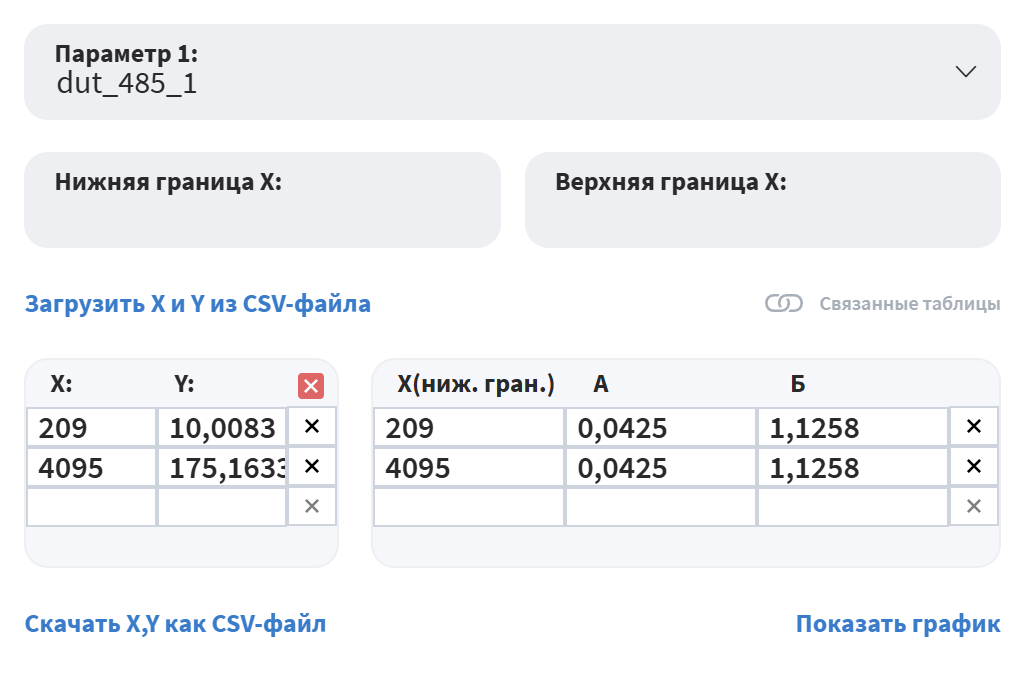Expand the Параметр 1 dropdown chevron
The height and width of the screenshot is (690, 1026).
[965, 72]
